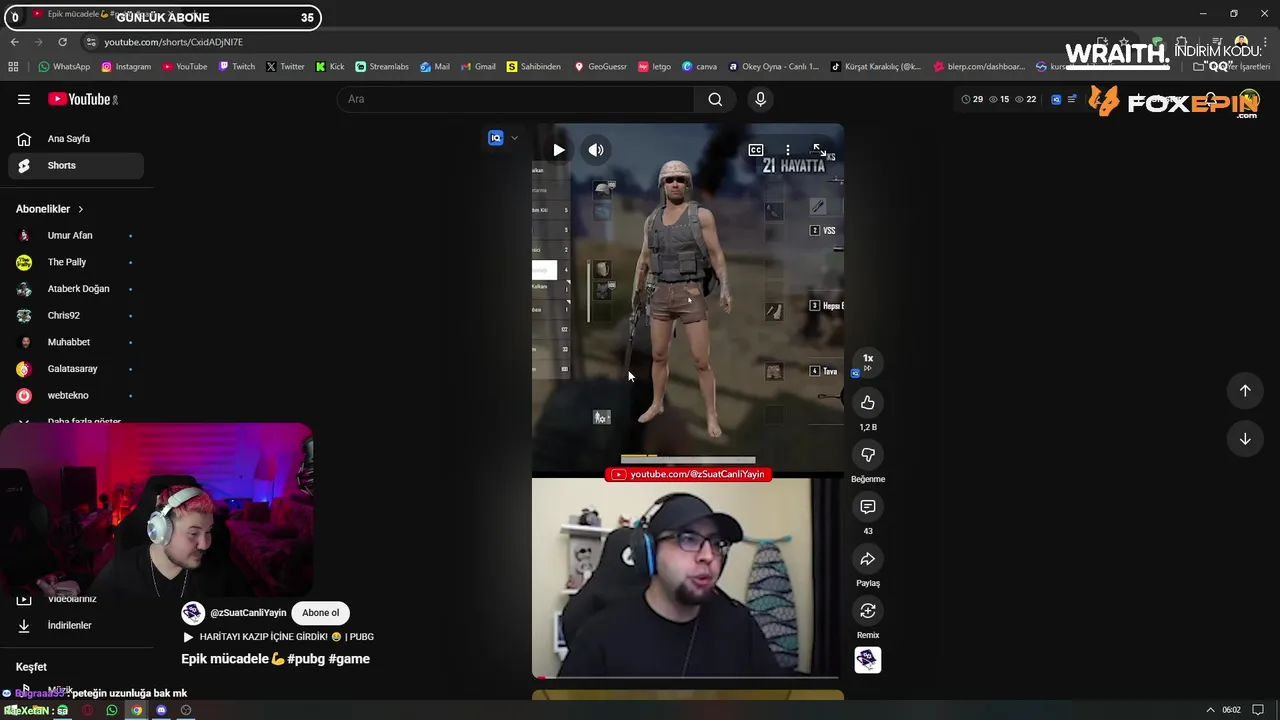Open the Ataberk Doğan channel
Viewport: 1280px width, 720px height.
coord(76,289)
